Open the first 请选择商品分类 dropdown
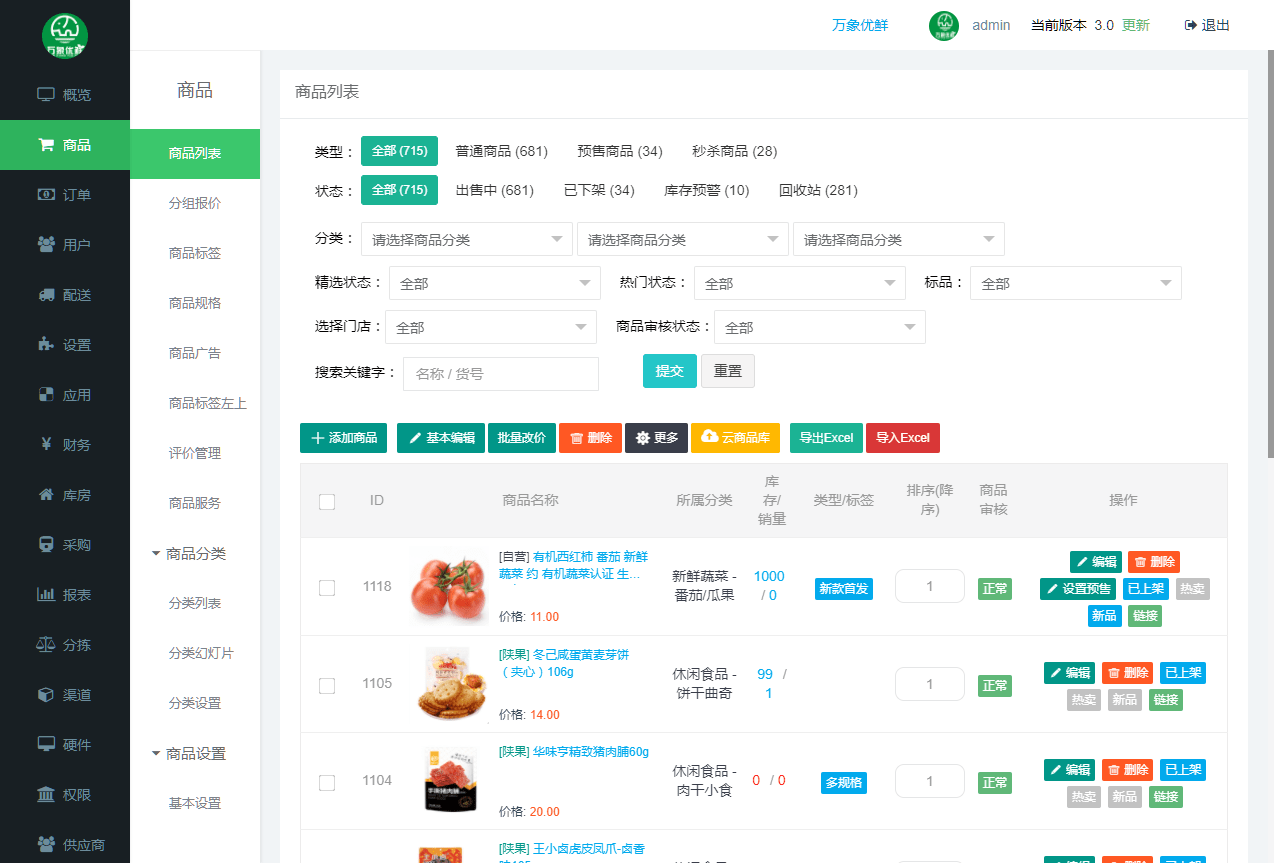The height and width of the screenshot is (863, 1274). tap(467, 239)
